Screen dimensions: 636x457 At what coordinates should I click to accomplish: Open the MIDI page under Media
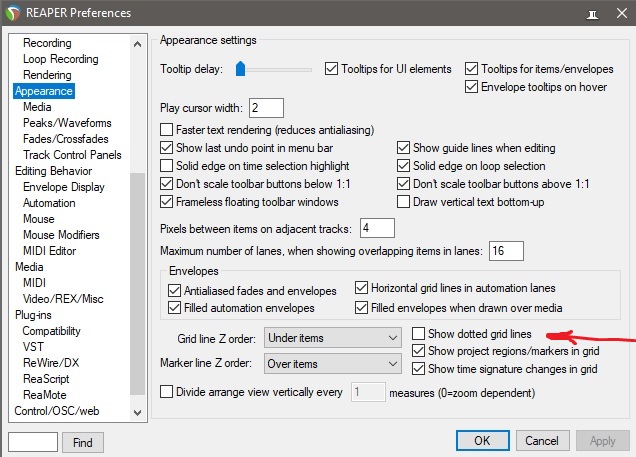pos(34,283)
